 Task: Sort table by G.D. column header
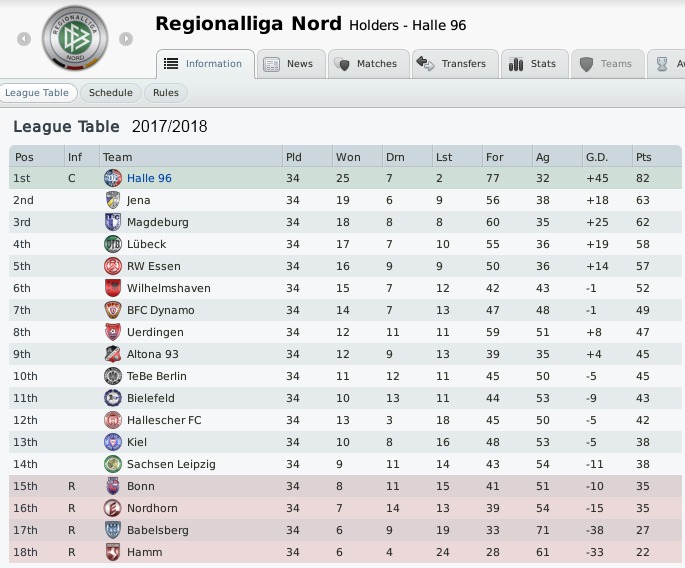[597, 157]
